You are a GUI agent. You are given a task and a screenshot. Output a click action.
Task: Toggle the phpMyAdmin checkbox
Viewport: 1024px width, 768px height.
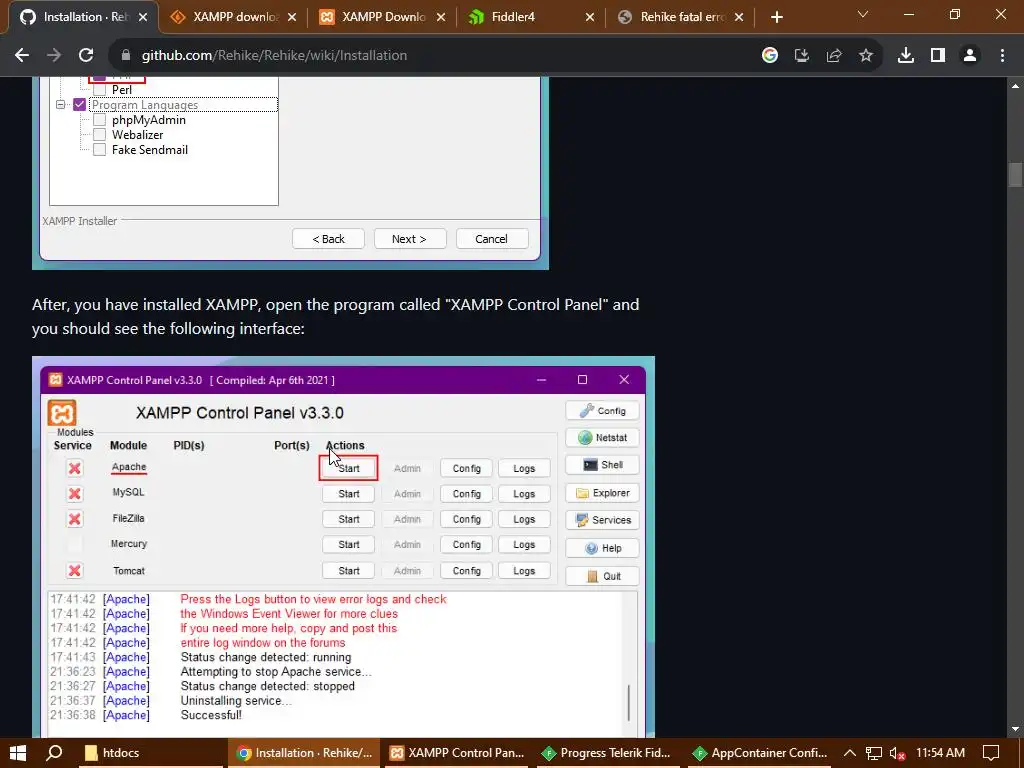(99, 120)
